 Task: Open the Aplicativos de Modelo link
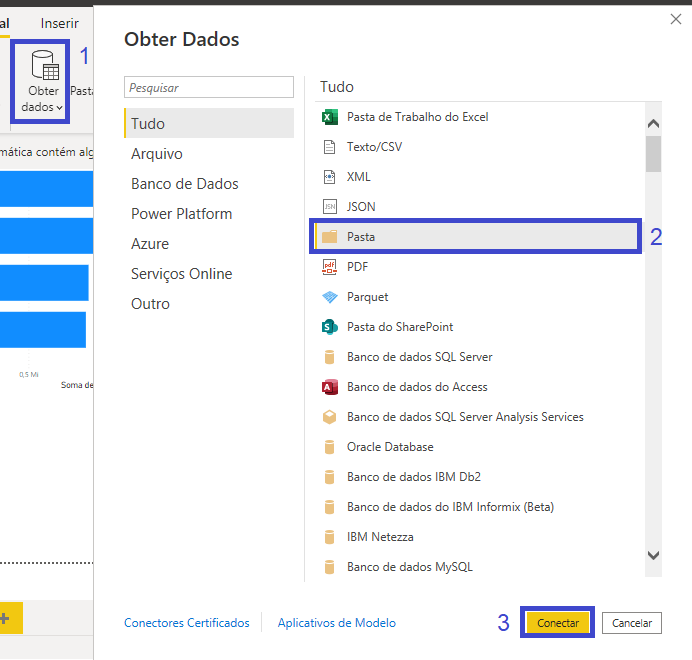pyautogui.click(x=337, y=622)
